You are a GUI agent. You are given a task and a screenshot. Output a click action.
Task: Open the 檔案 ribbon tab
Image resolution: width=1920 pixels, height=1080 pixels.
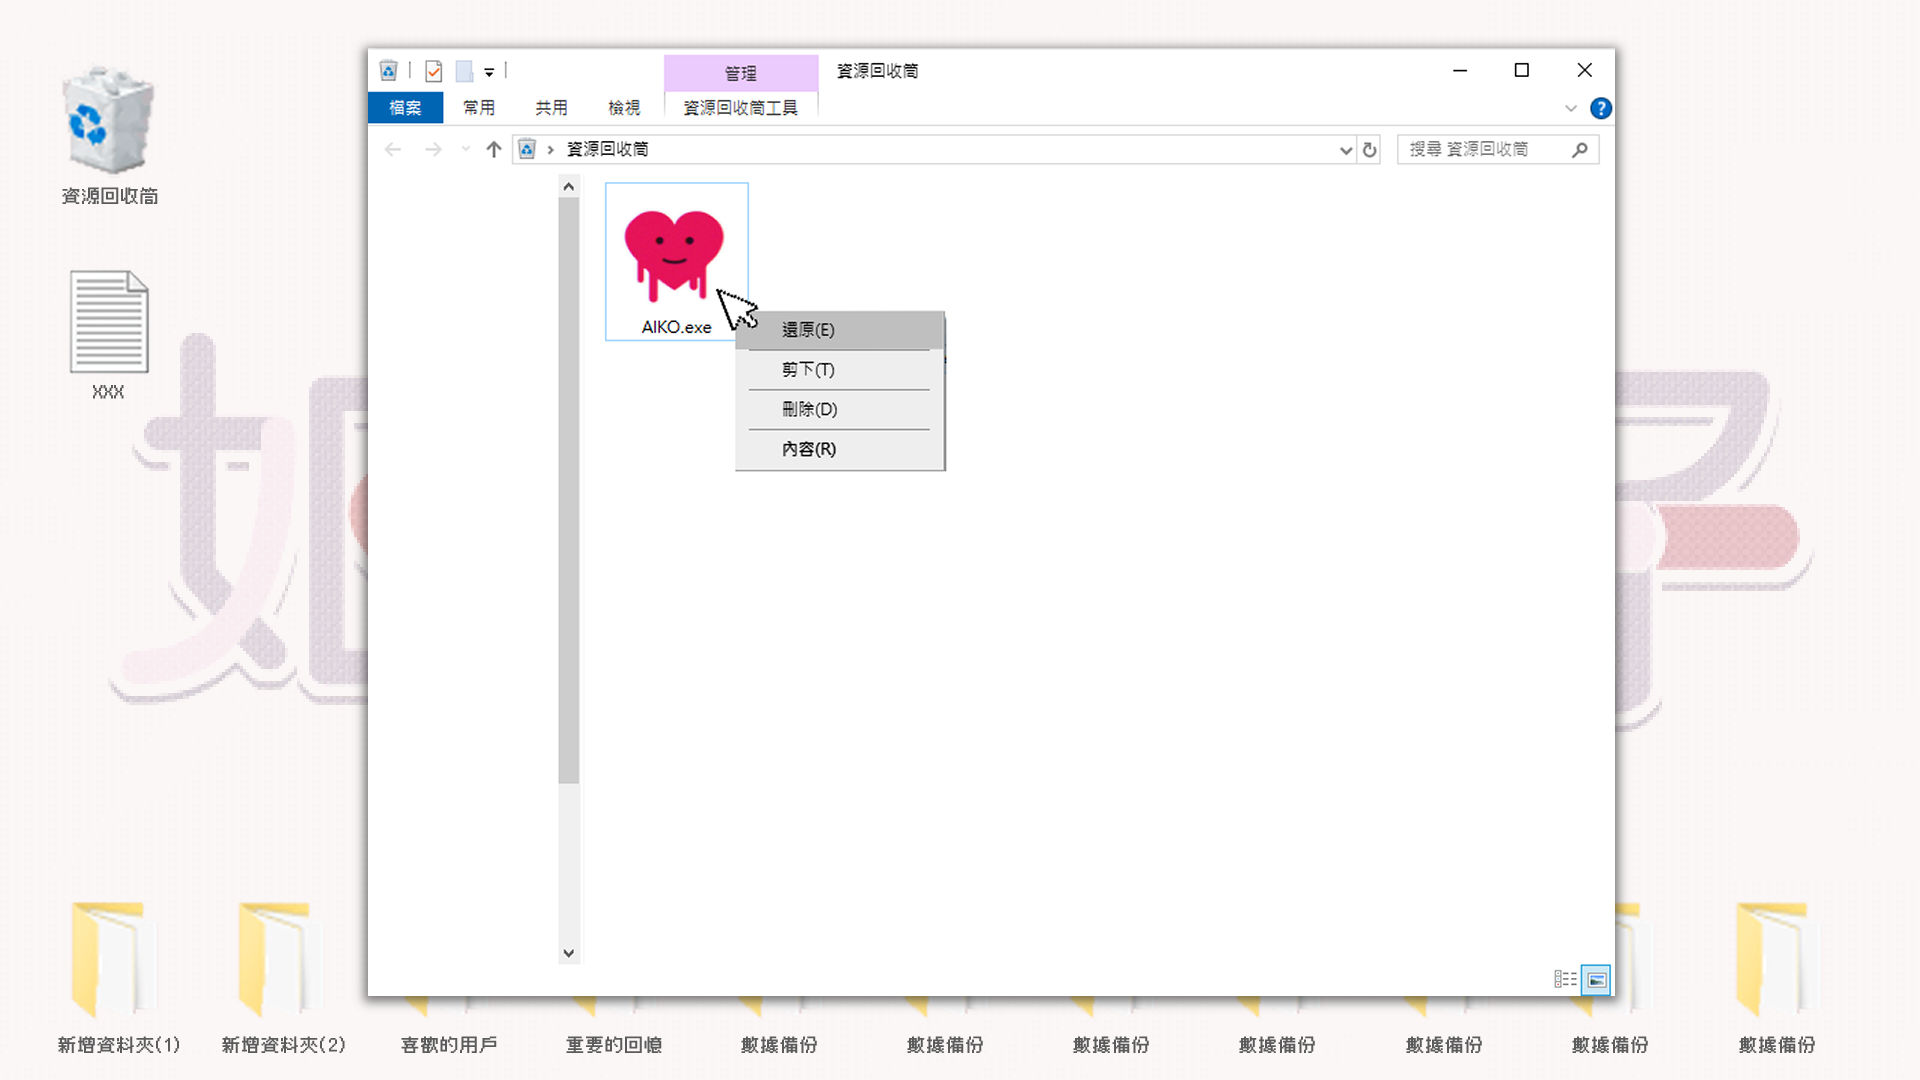point(405,107)
